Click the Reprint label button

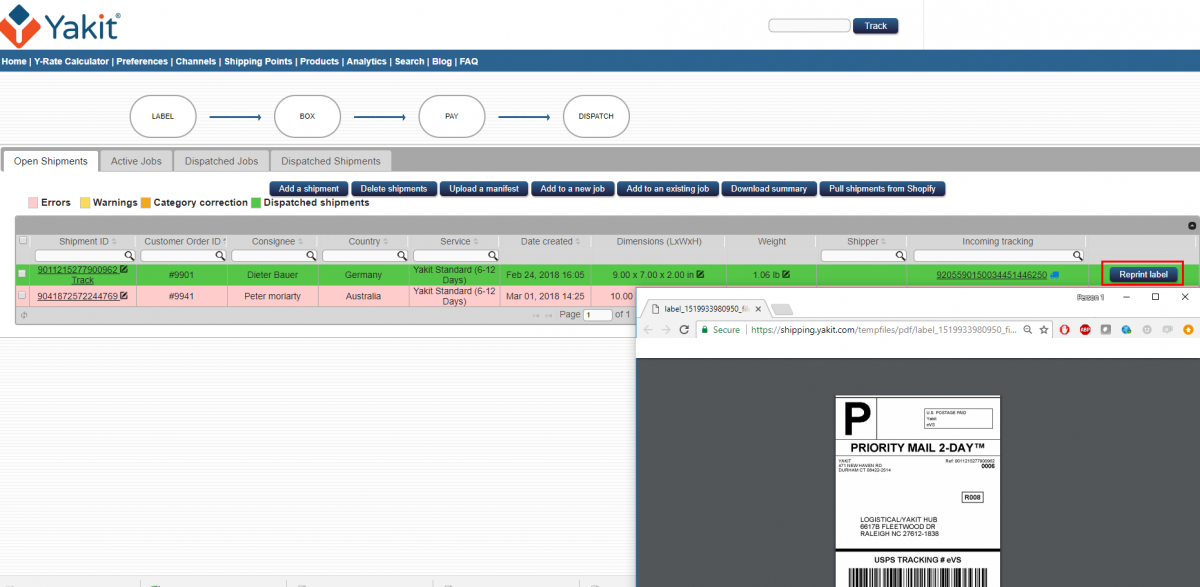coord(1142,274)
